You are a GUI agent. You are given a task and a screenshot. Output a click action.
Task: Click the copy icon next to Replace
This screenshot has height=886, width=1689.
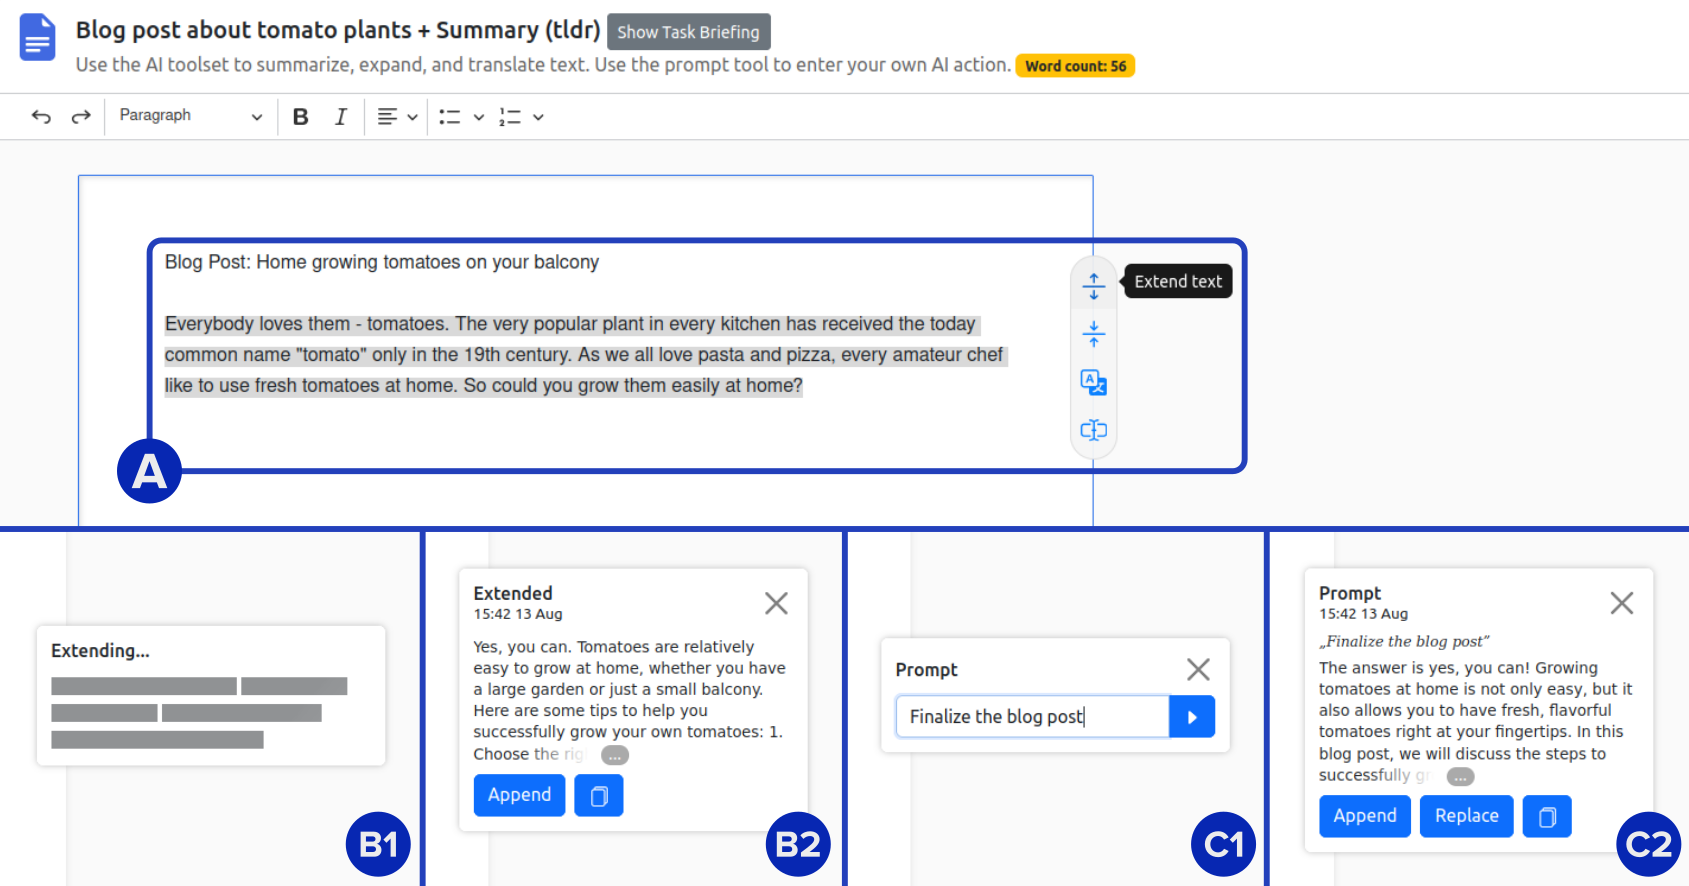[x=1547, y=817]
